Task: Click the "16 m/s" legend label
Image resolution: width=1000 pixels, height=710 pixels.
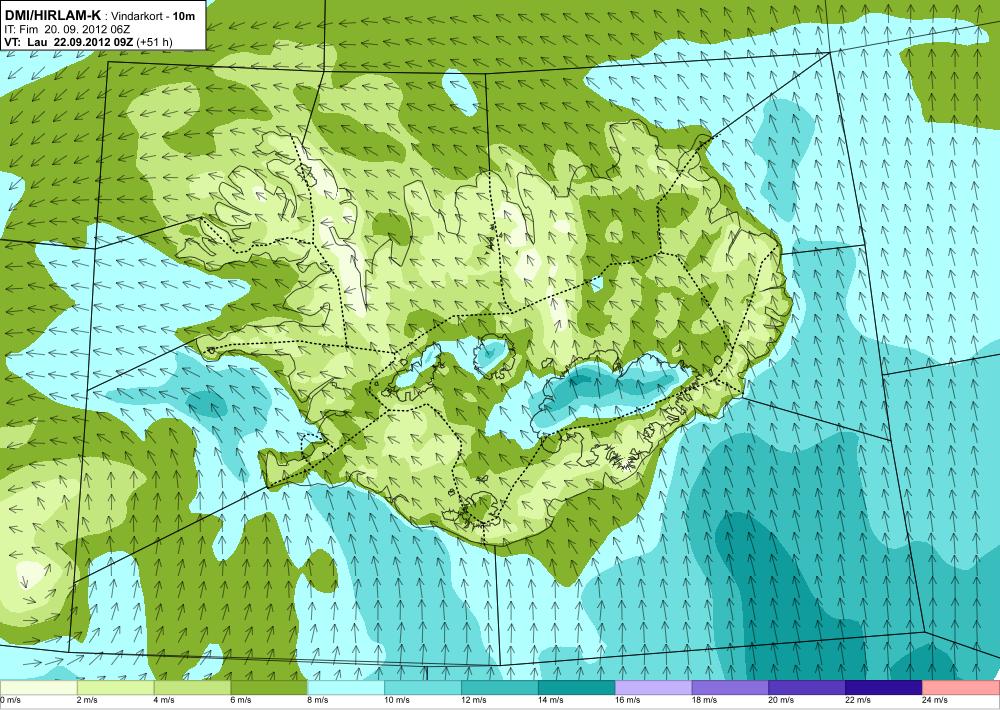Action: coord(628,700)
